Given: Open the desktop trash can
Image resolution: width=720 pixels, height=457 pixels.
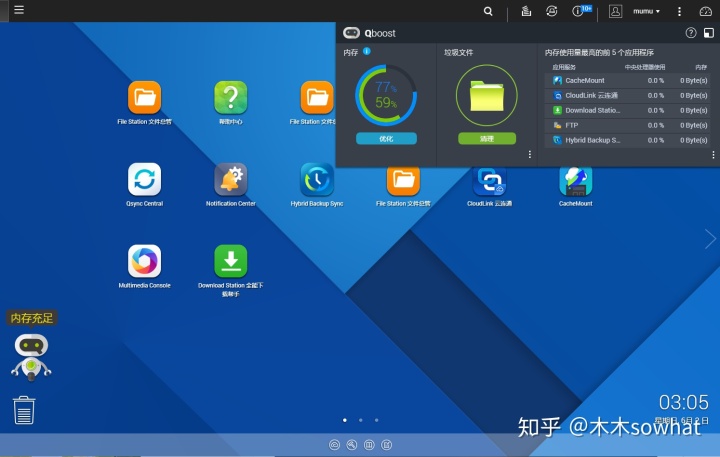Looking at the screenshot, I should (24, 410).
